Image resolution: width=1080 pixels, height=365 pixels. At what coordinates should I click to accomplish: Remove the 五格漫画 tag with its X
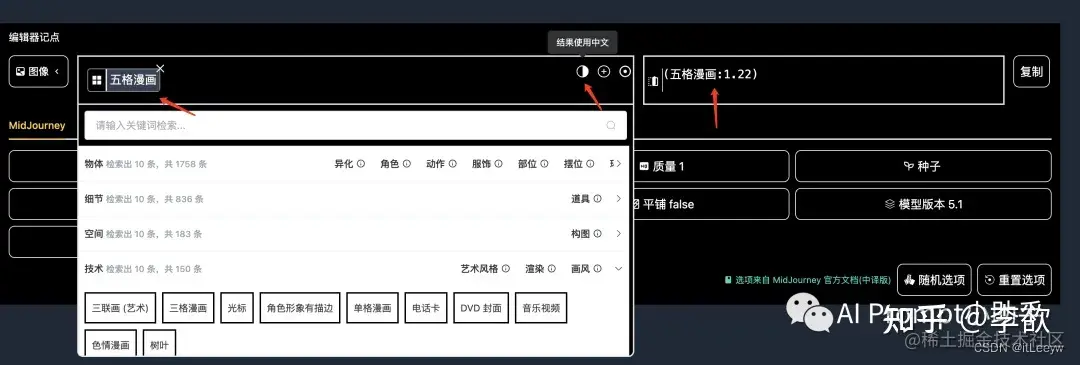click(x=160, y=68)
